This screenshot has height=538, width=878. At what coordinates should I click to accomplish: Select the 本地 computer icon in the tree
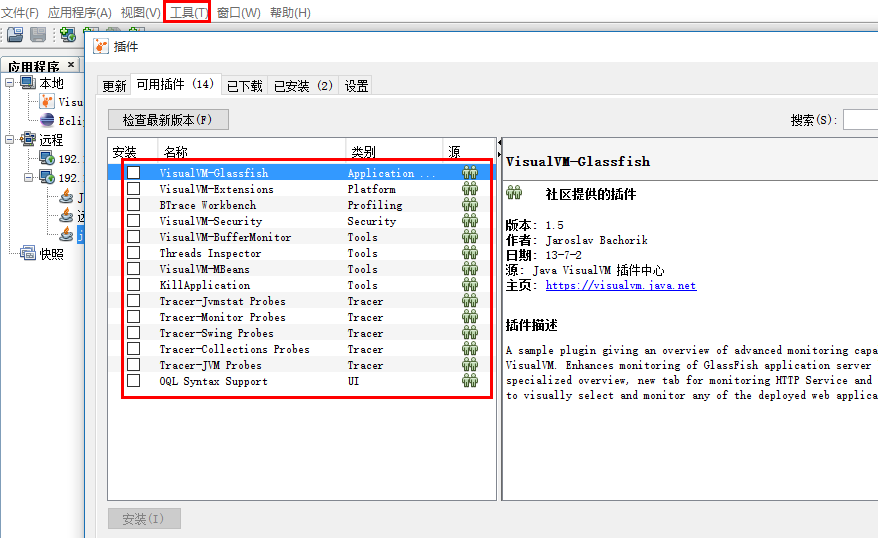click(x=28, y=83)
